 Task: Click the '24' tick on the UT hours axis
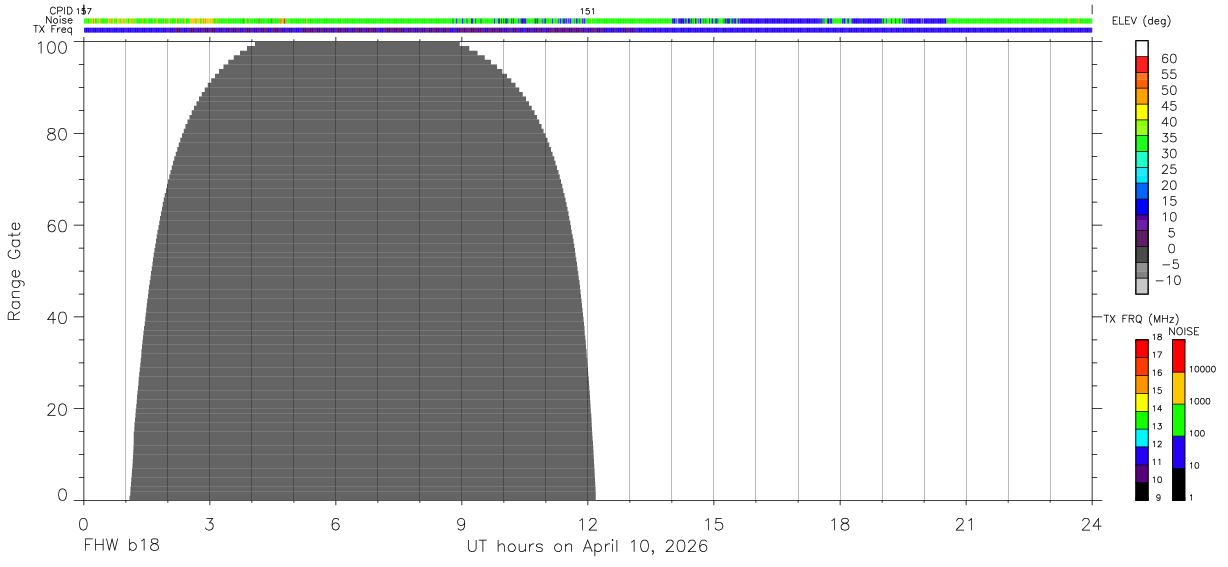coord(1091,523)
